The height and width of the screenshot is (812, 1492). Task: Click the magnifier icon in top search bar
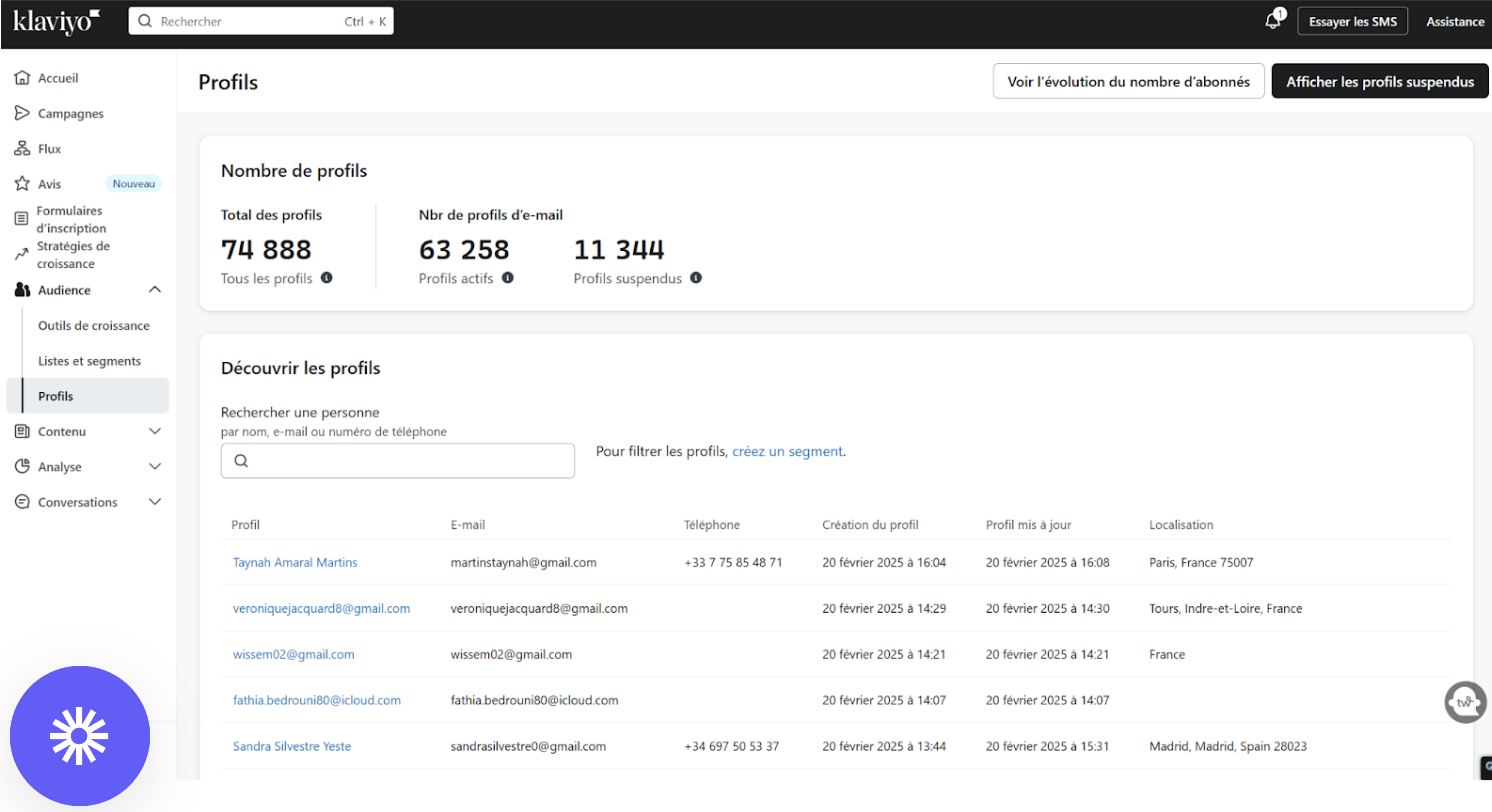tap(146, 21)
